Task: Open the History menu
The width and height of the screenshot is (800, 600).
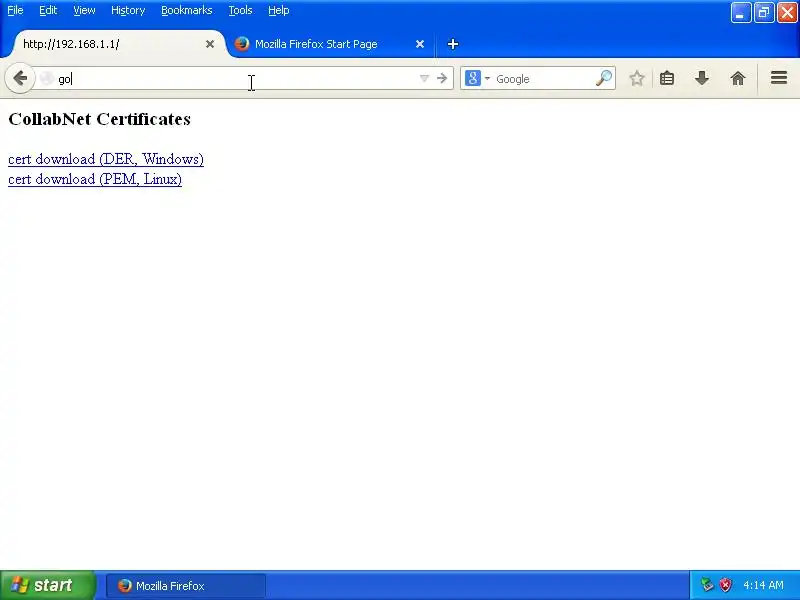Action: 128,10
